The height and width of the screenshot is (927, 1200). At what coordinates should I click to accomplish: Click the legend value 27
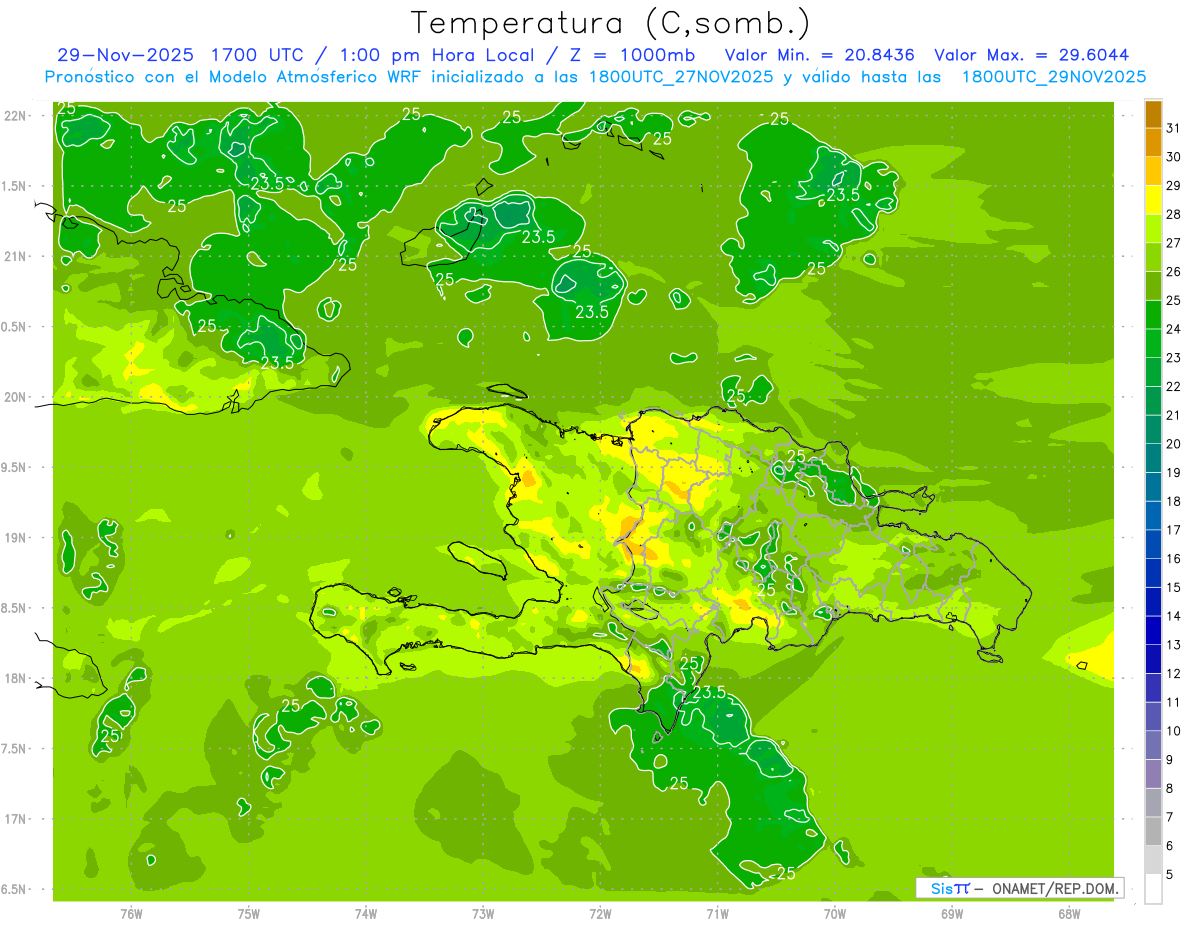[1174, 243]
